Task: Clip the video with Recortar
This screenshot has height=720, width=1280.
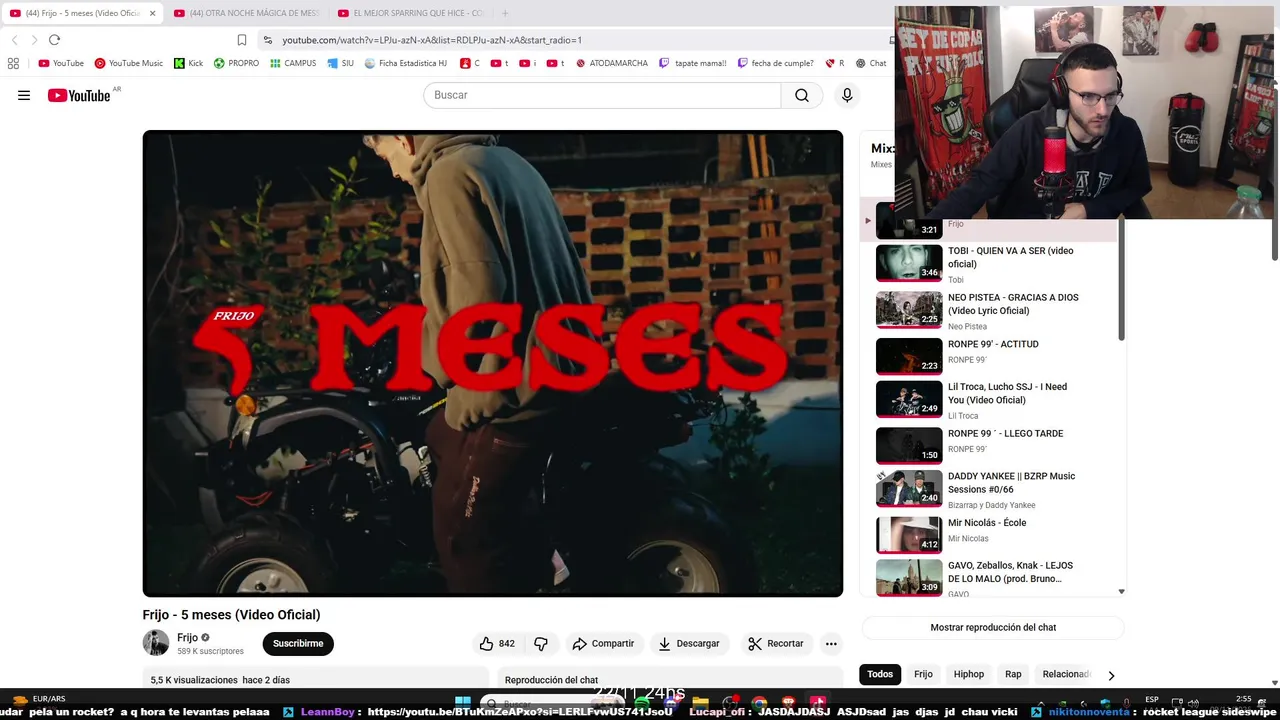Action: coord(776,644)
